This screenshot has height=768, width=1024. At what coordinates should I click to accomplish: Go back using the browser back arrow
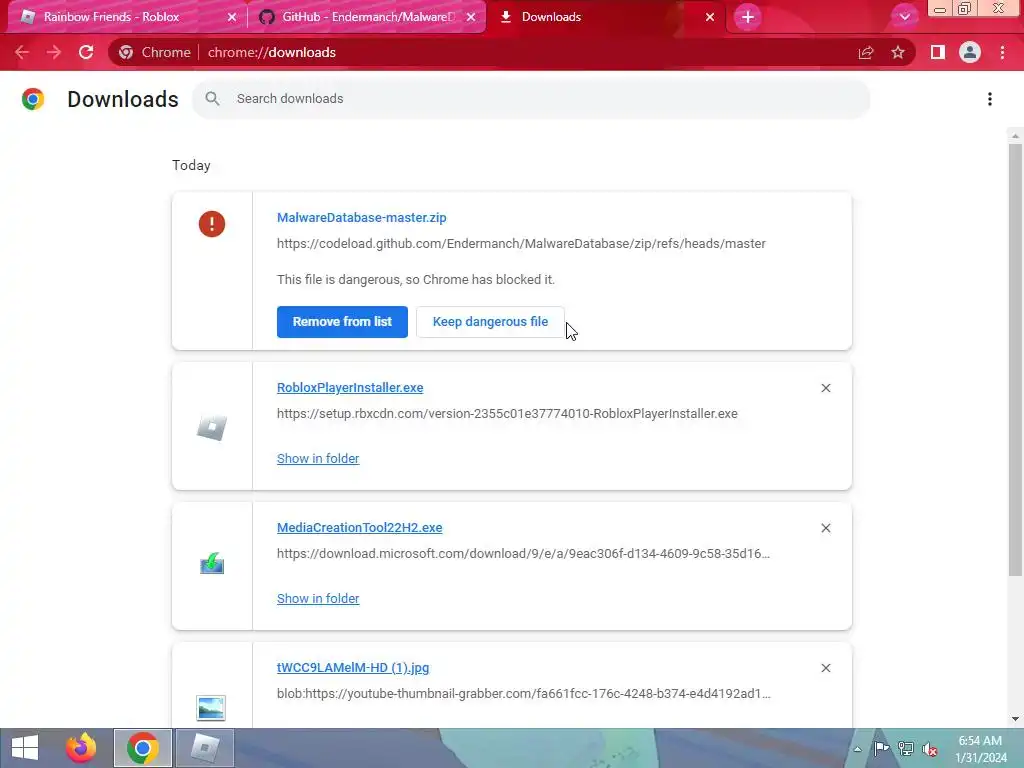coord(22,52)
